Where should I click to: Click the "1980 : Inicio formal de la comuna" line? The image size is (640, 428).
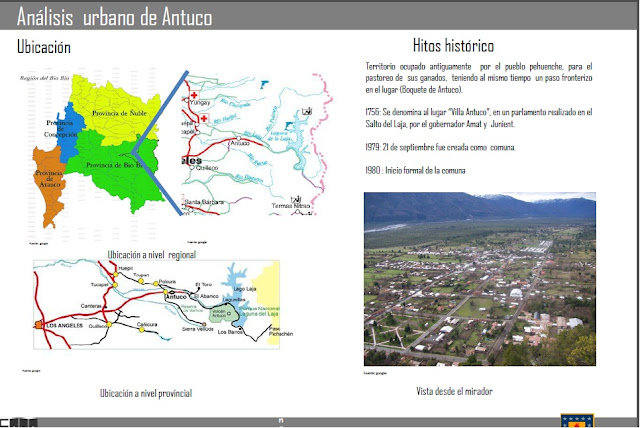[x=415, y=171]
